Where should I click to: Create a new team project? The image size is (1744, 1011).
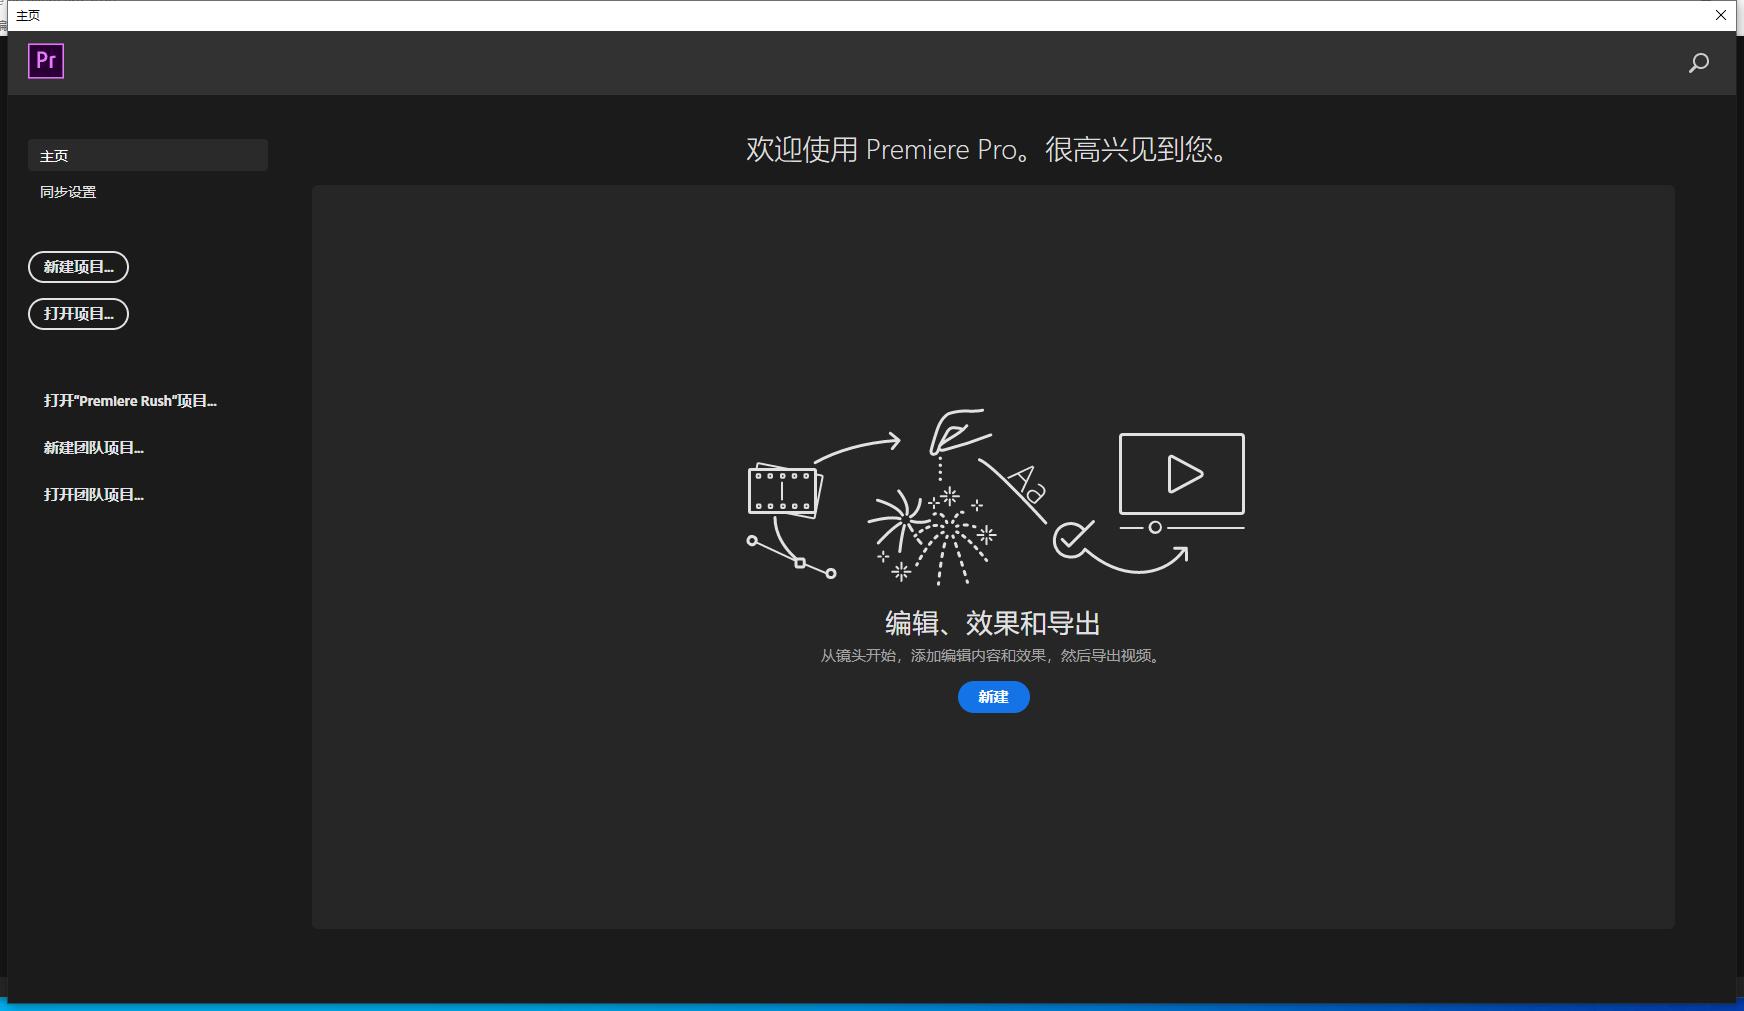tap(93, 447)
